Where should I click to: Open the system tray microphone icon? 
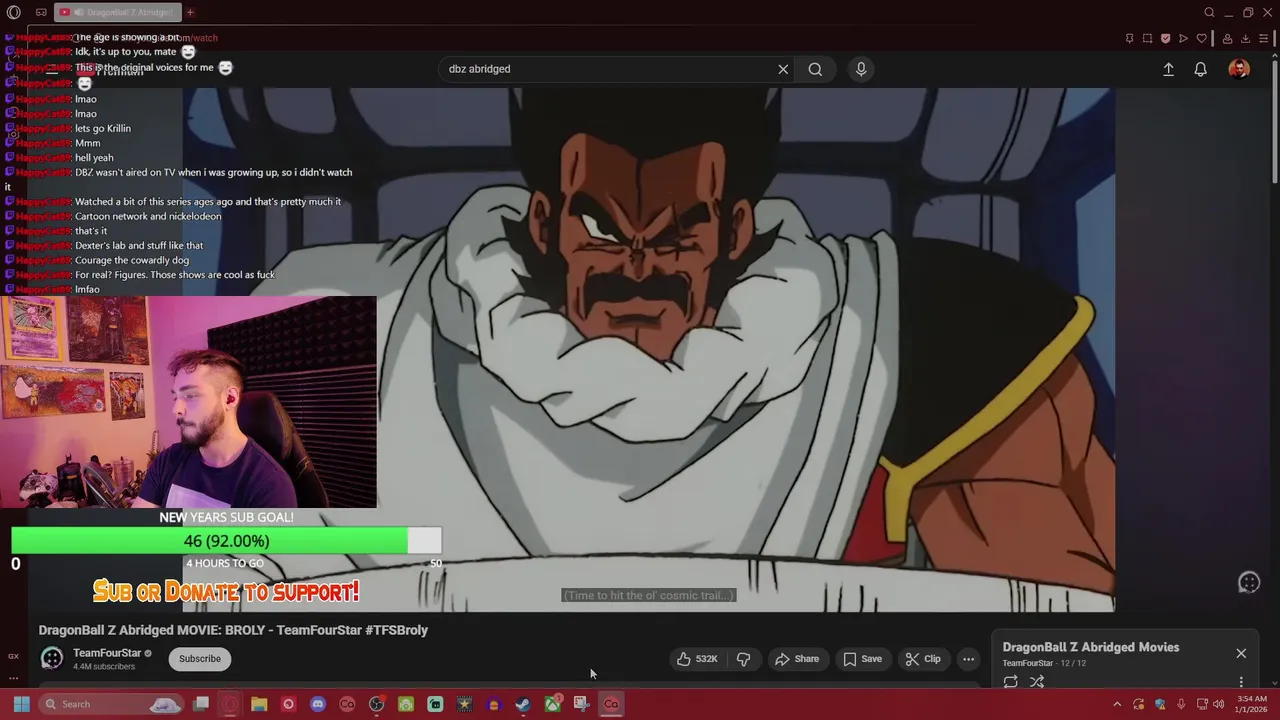click(1181, 704)
